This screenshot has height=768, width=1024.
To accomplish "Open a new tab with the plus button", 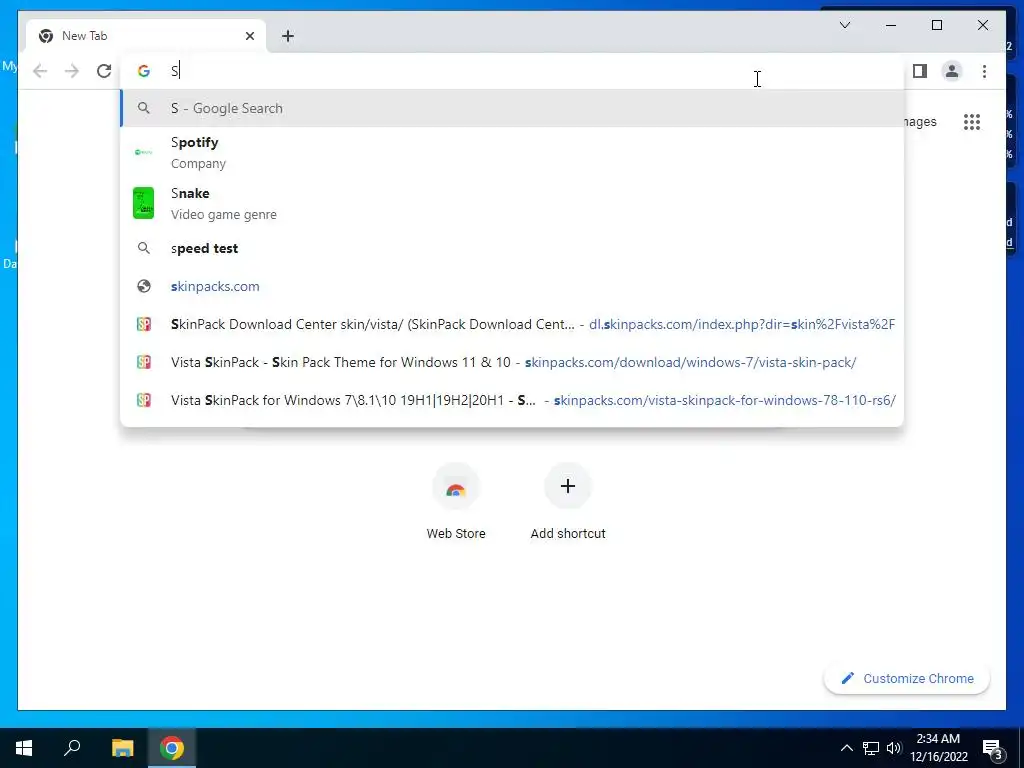I will click(x=288, y=36).
